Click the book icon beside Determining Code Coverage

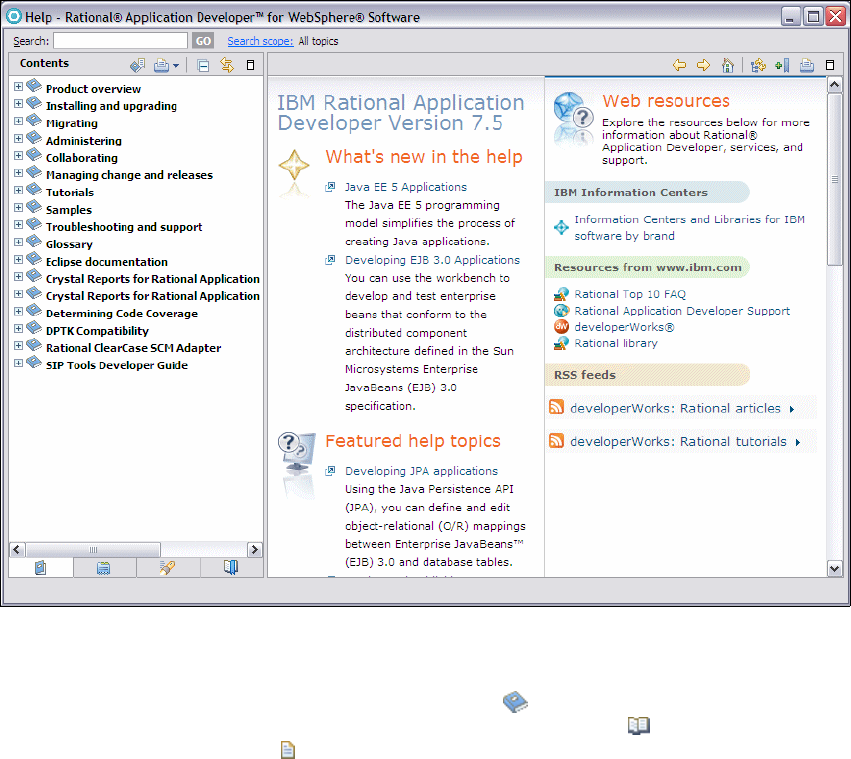point(34,310)
